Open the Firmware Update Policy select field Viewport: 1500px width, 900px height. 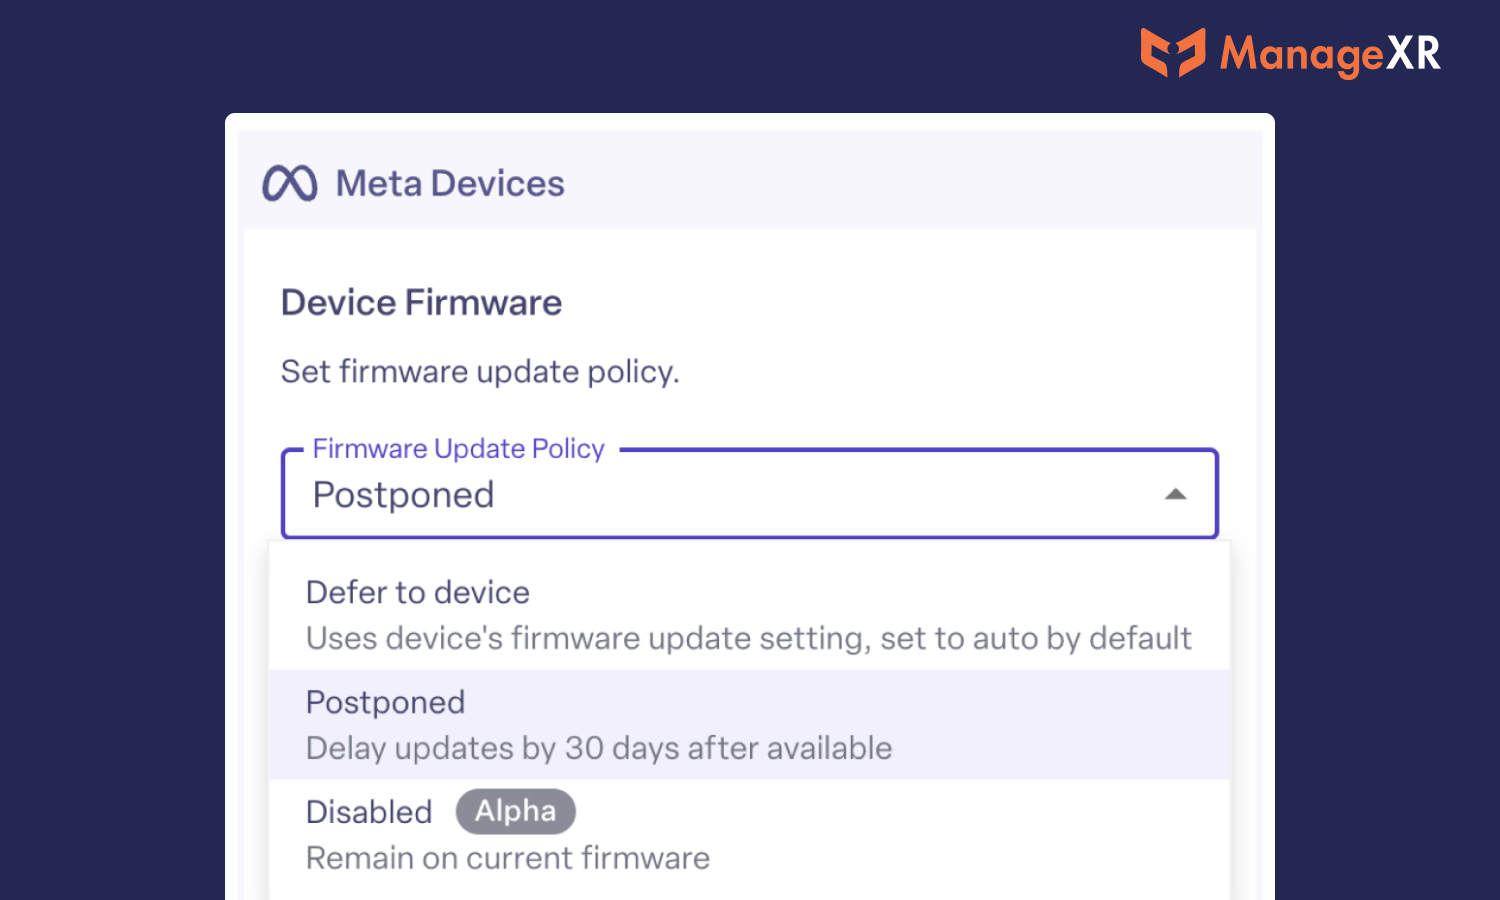pos(749,493)
